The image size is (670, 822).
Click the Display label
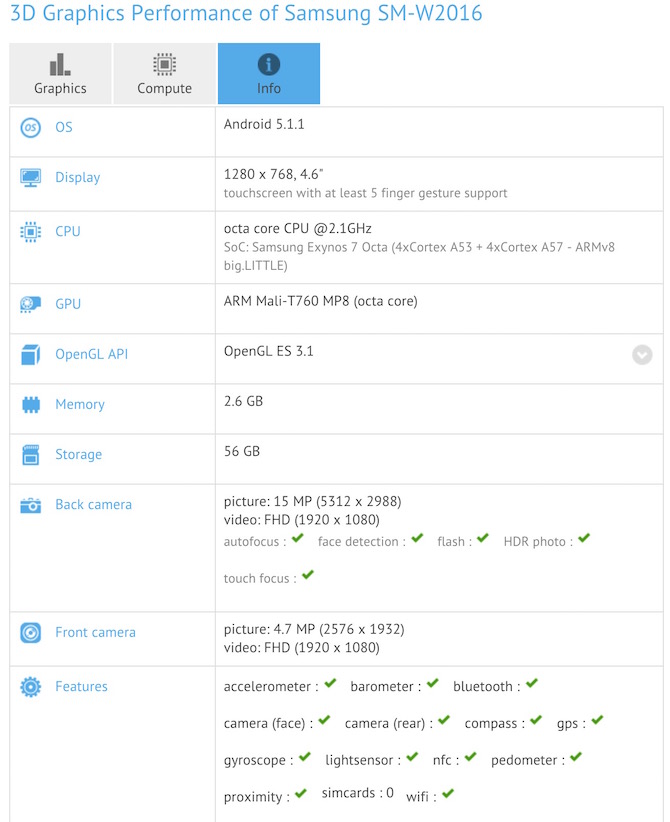tap(78, 178)
